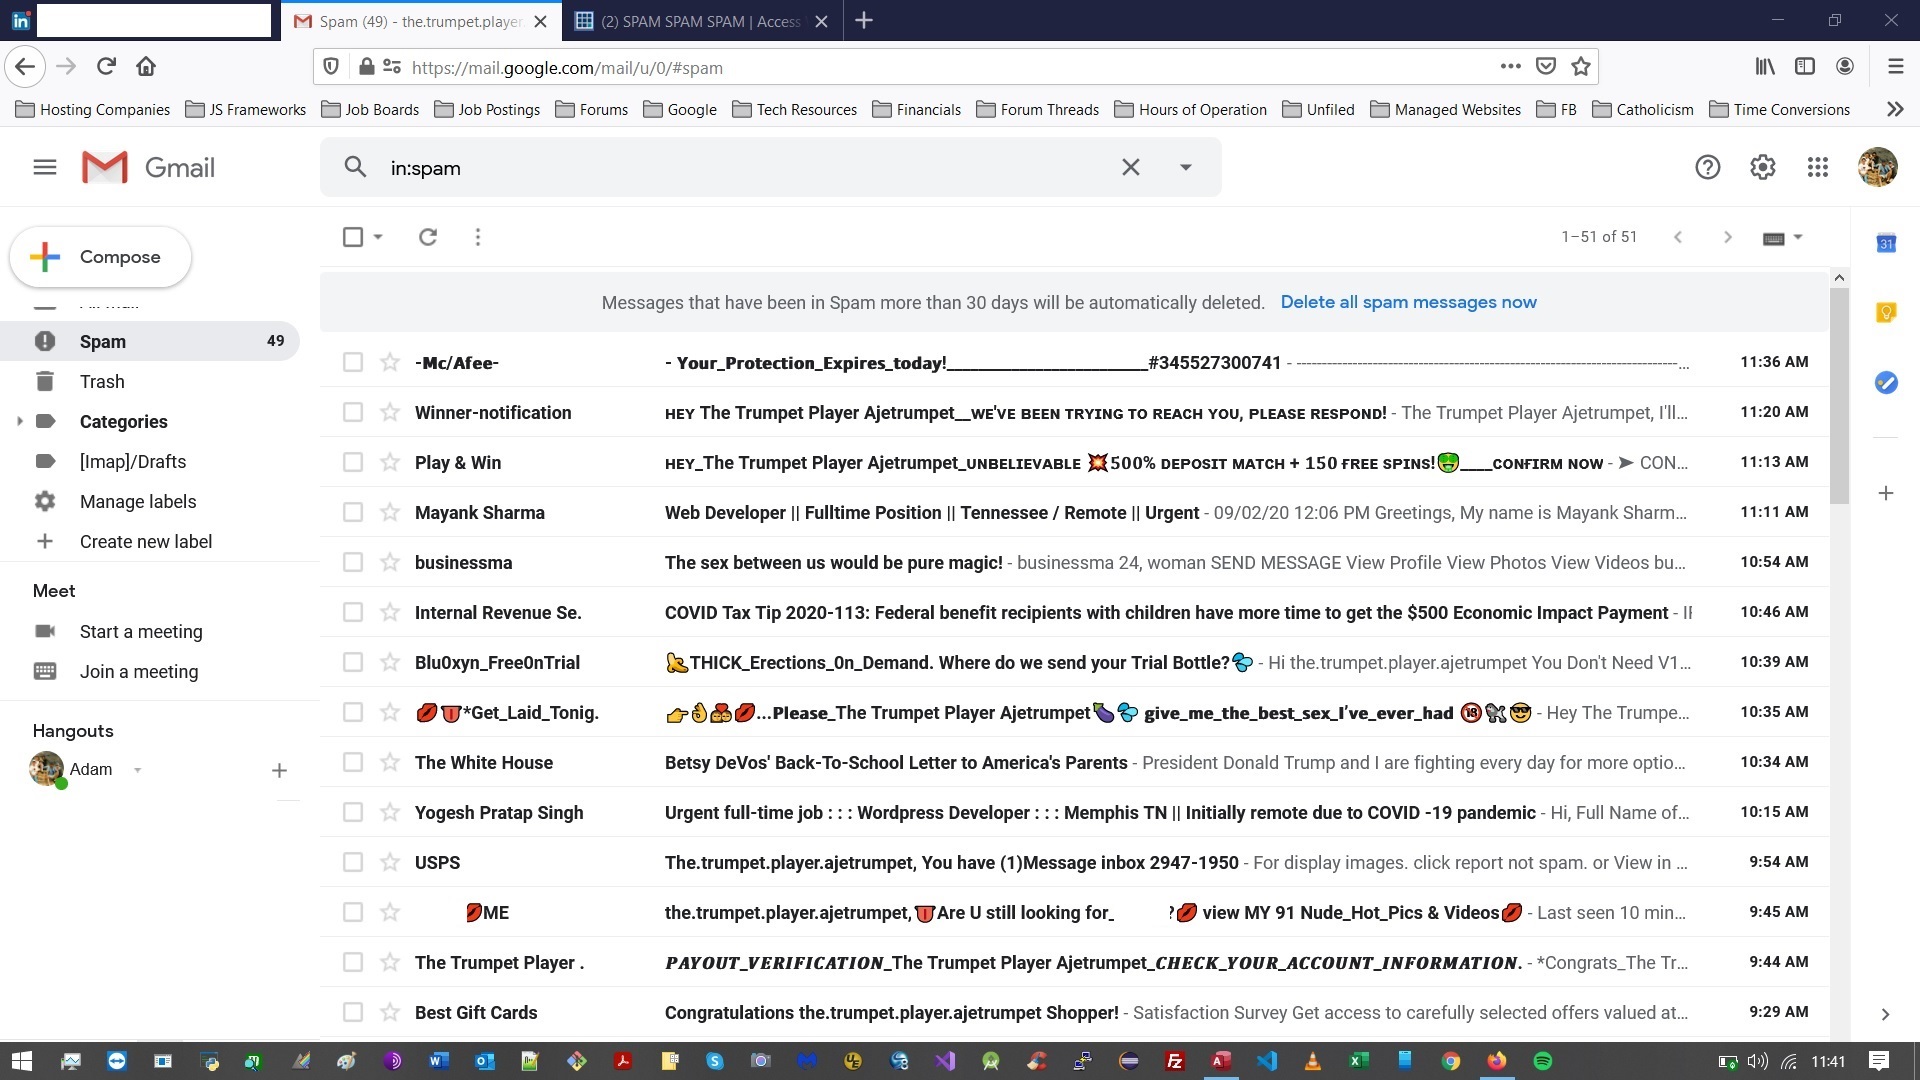
Task: Star the businessma email
Action: (390, 562)
